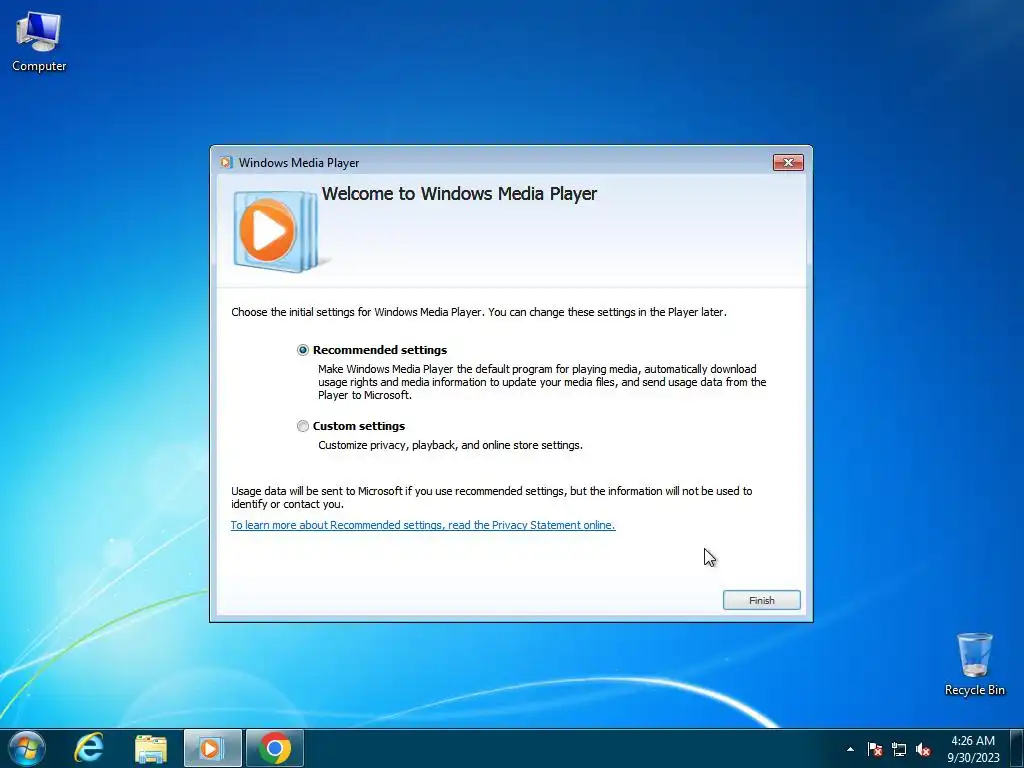
Task: Click the 'Customize privacy, playback, and online store settings.' text
Action: tap(450, 445)
